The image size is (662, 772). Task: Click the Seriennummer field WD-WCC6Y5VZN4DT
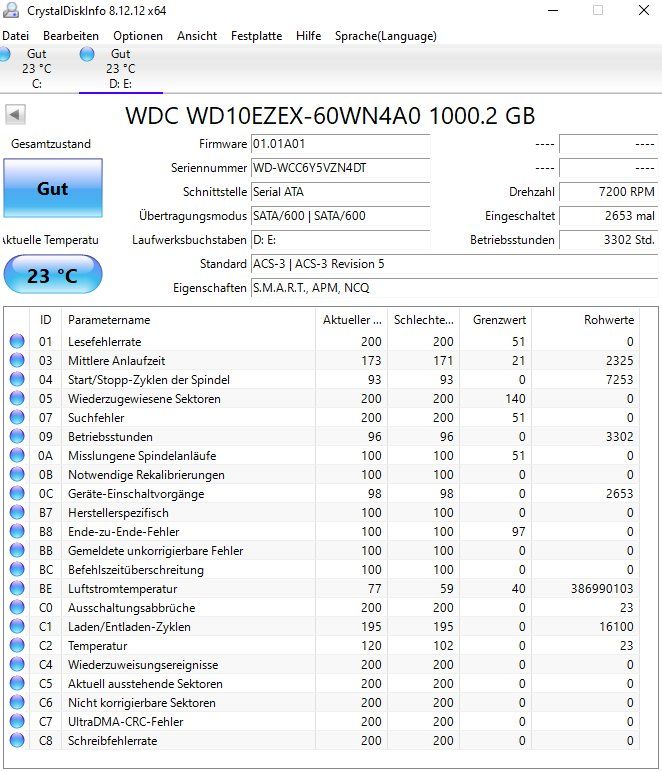pyautogui.click(x=340, y=168)
